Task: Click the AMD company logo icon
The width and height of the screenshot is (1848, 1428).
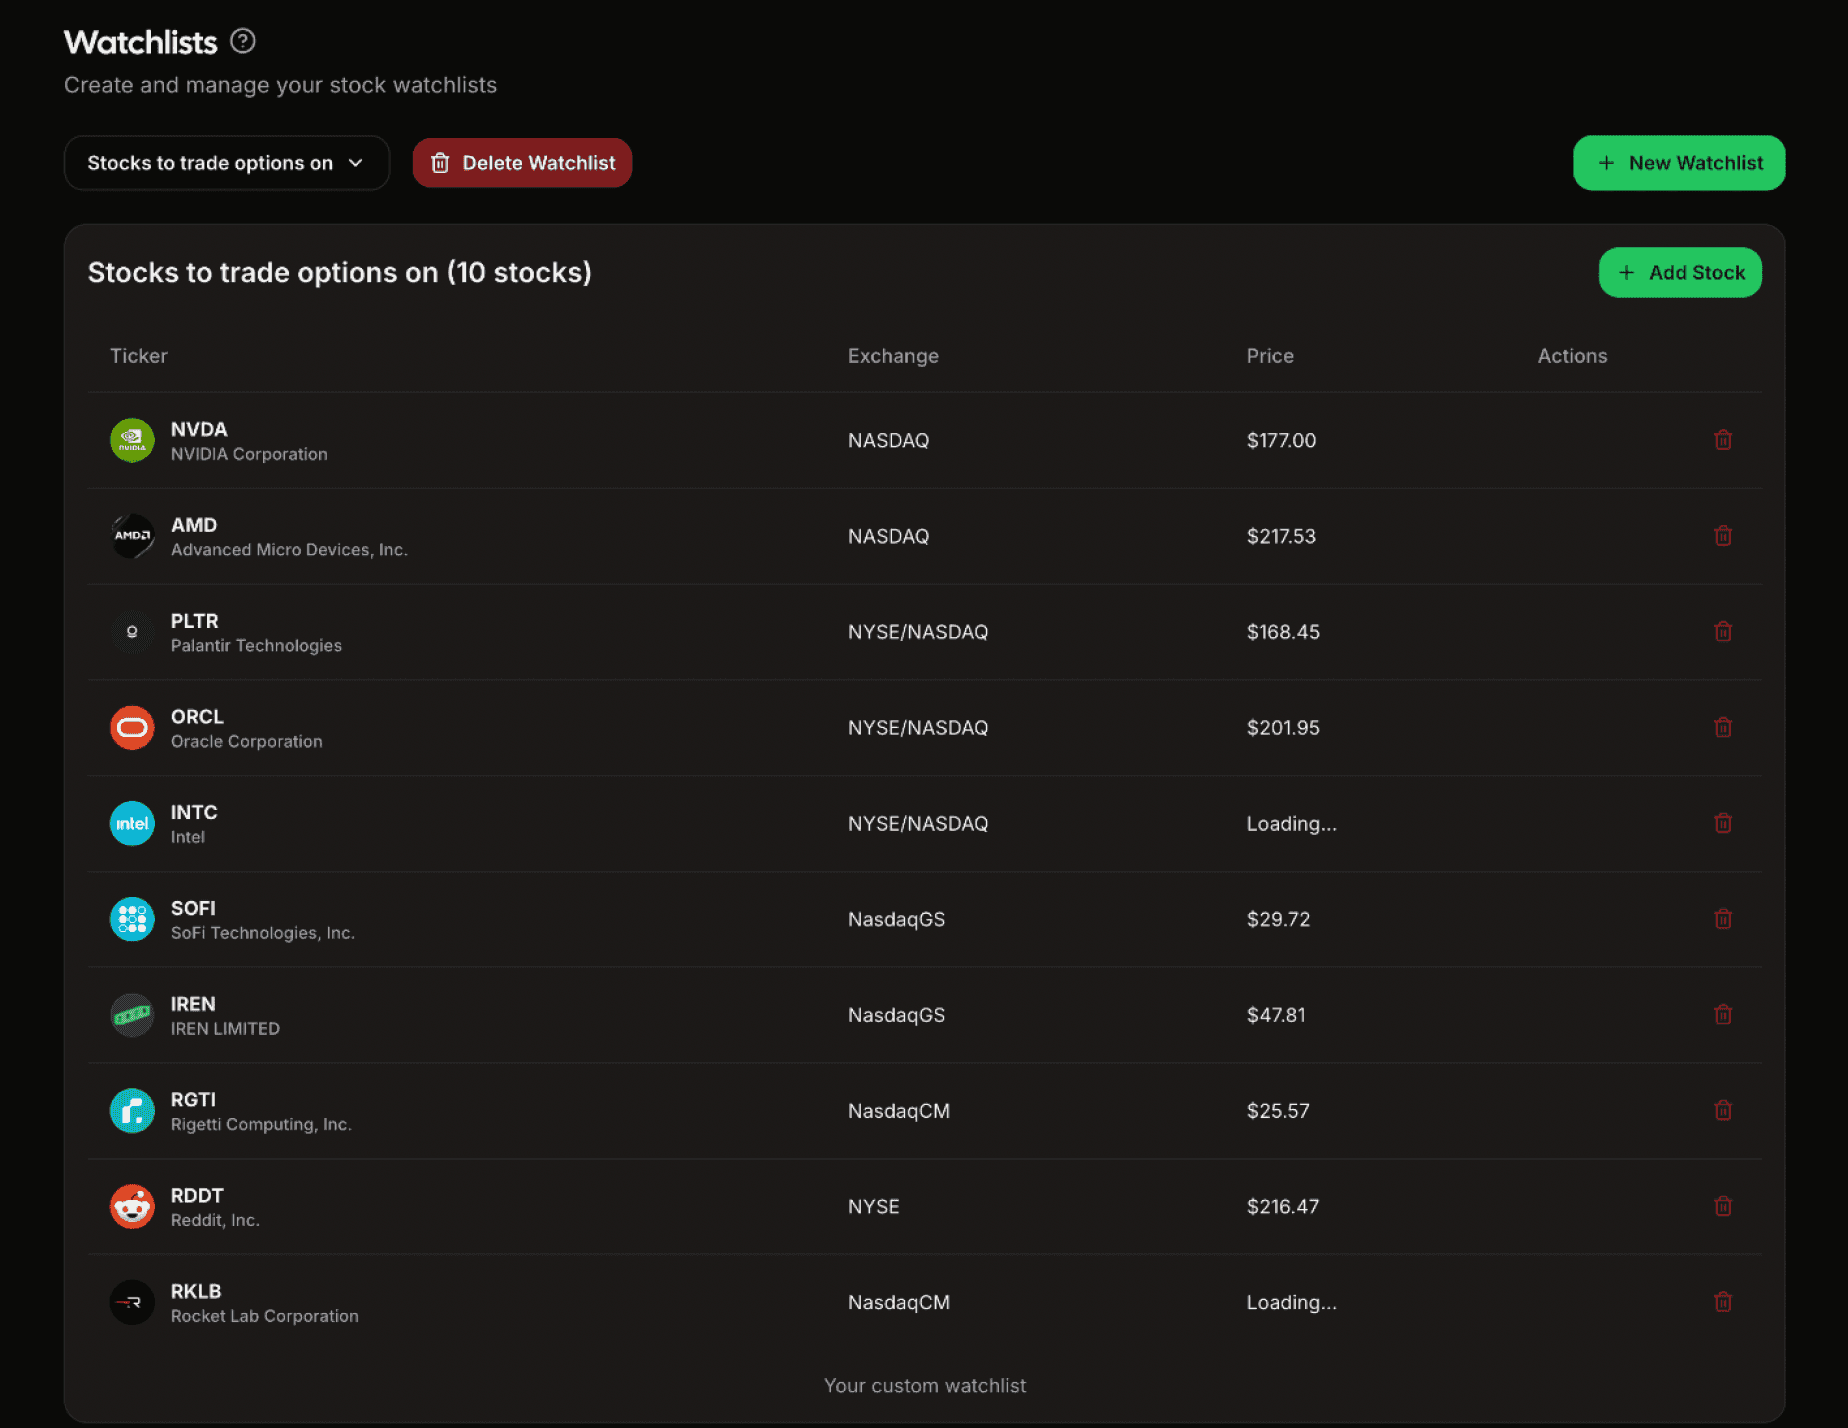Action: [131, 536]
